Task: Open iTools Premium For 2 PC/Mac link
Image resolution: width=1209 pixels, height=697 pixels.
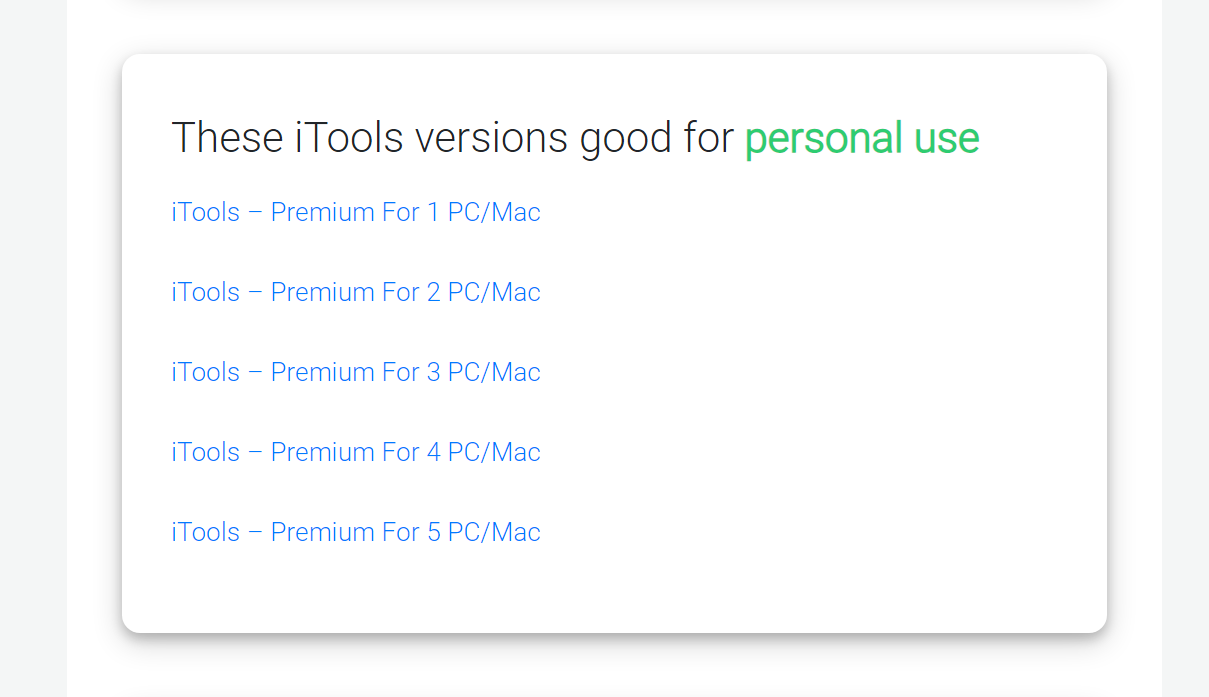Action: point(355,292)
